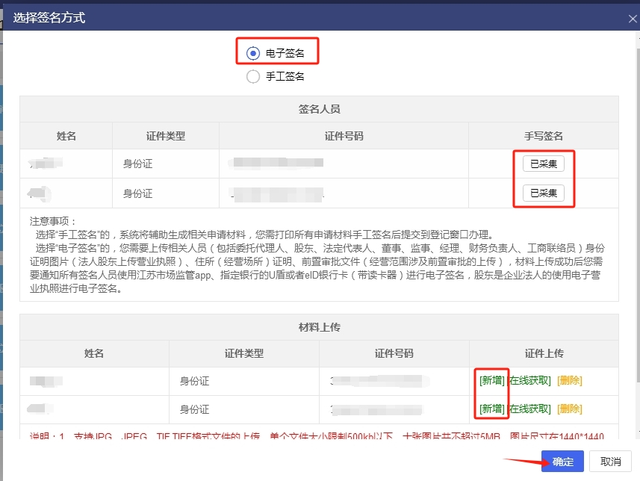Screen dimensions: 640x481
Task: Click 在线获取 in second upload row
Action: [x=530, y=409]
